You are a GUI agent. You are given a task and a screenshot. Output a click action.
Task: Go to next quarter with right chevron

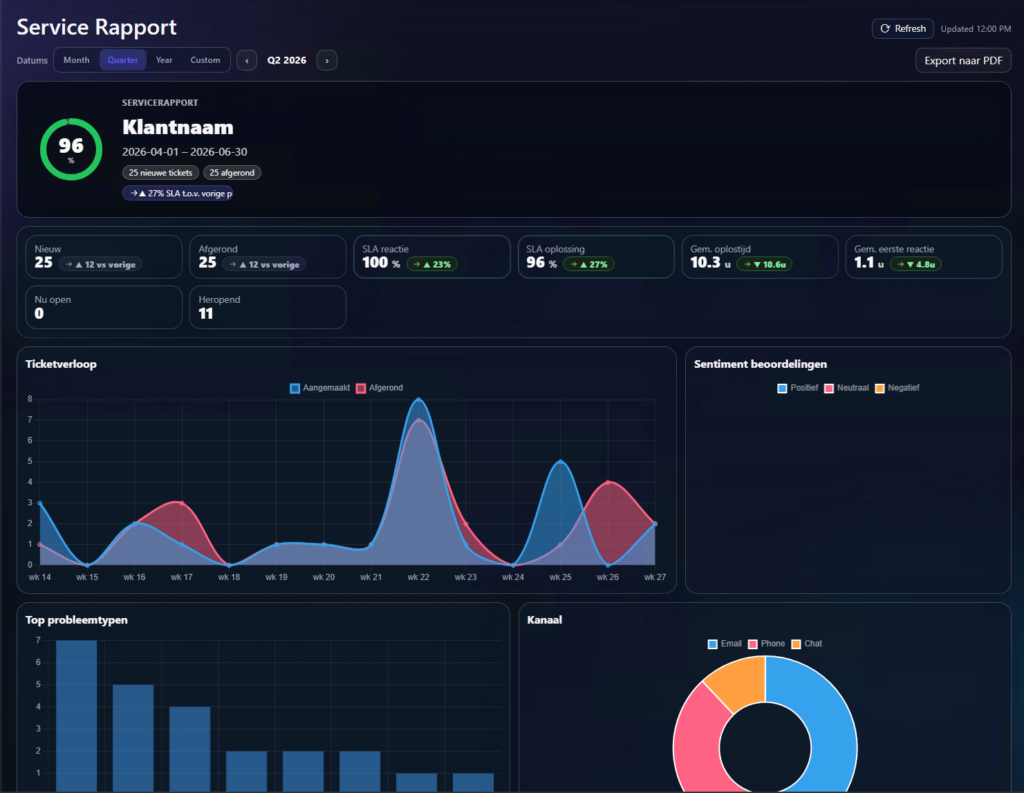[x=327, y=61]
